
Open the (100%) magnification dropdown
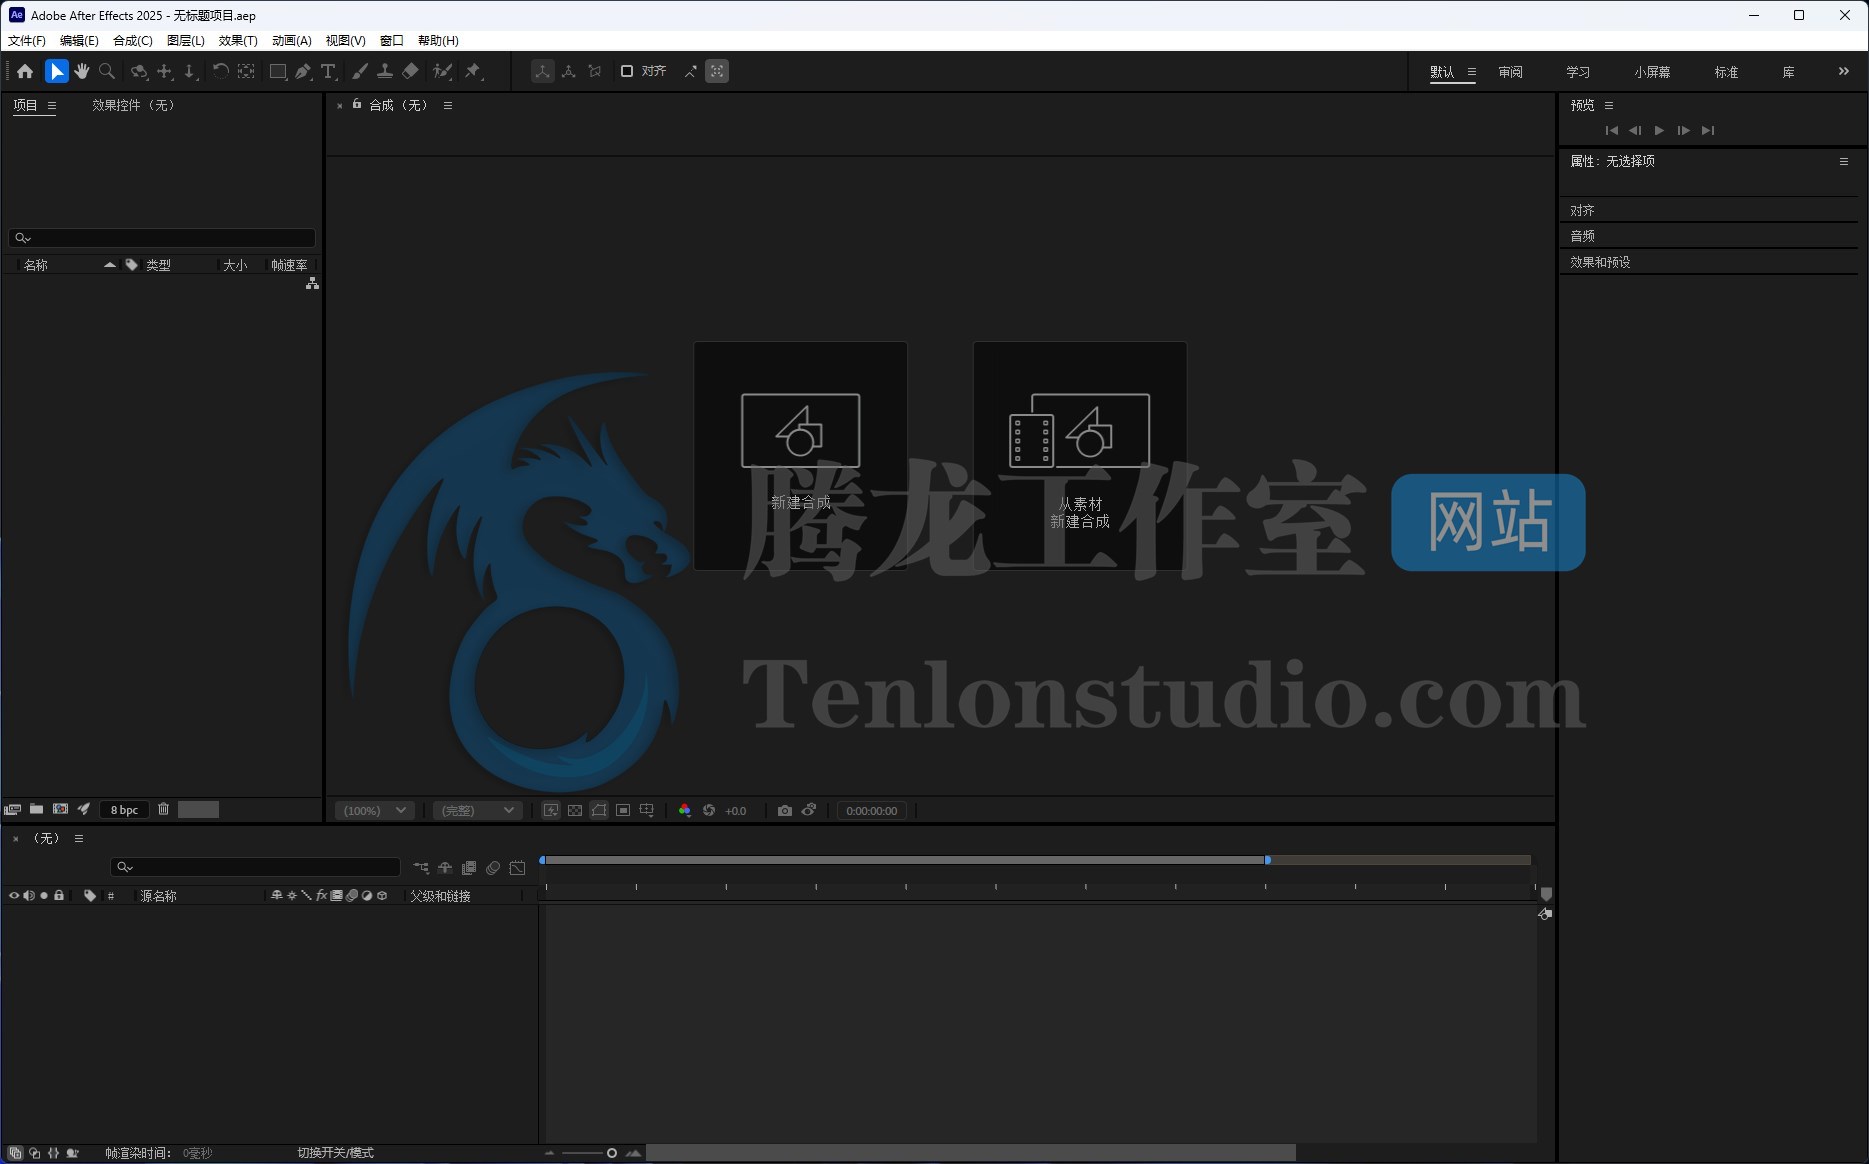coord(374,810)
